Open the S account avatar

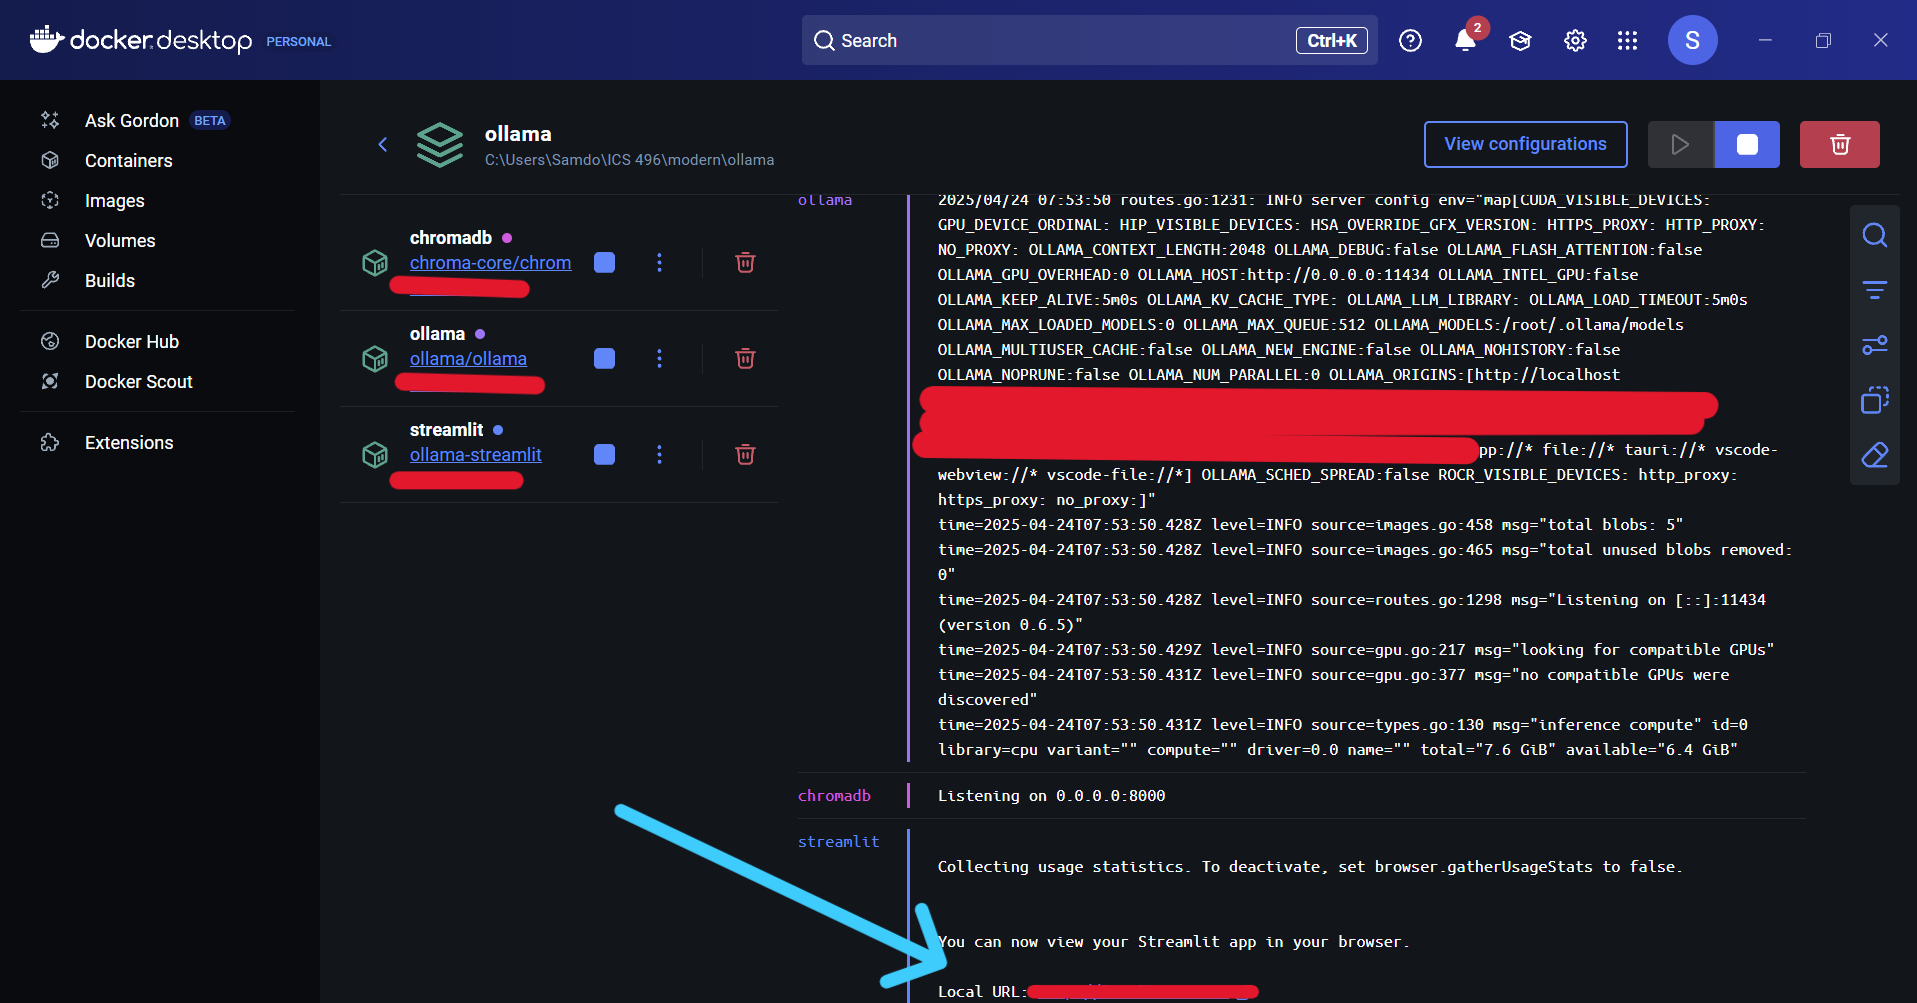1692,40
